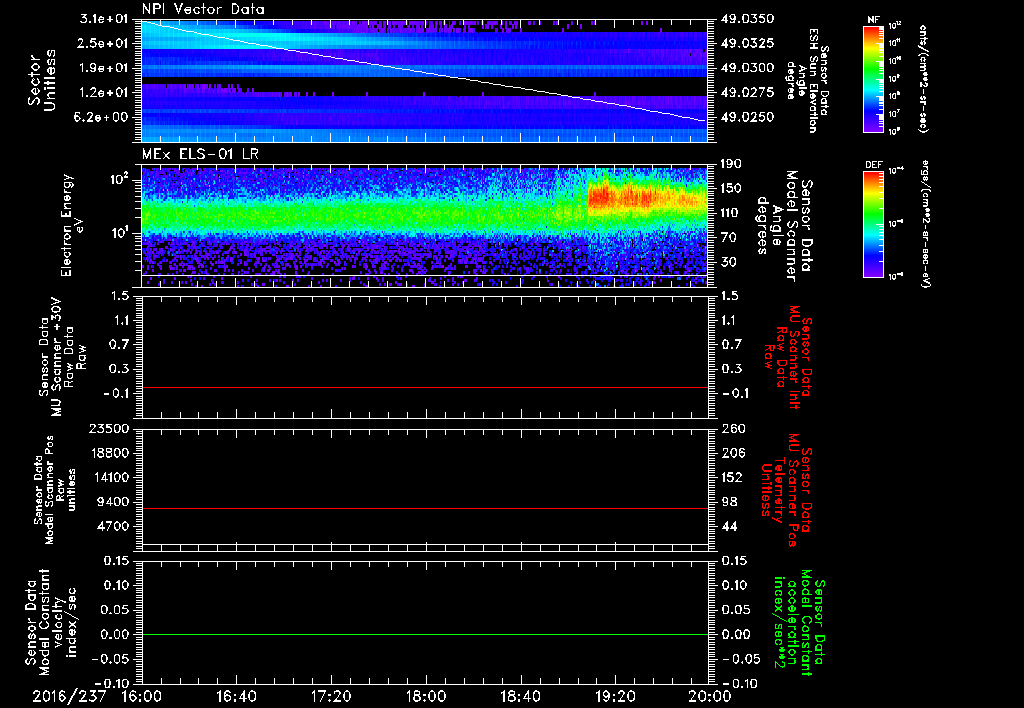
Task: Click the 19:20 time tick label
Action: 615,696
